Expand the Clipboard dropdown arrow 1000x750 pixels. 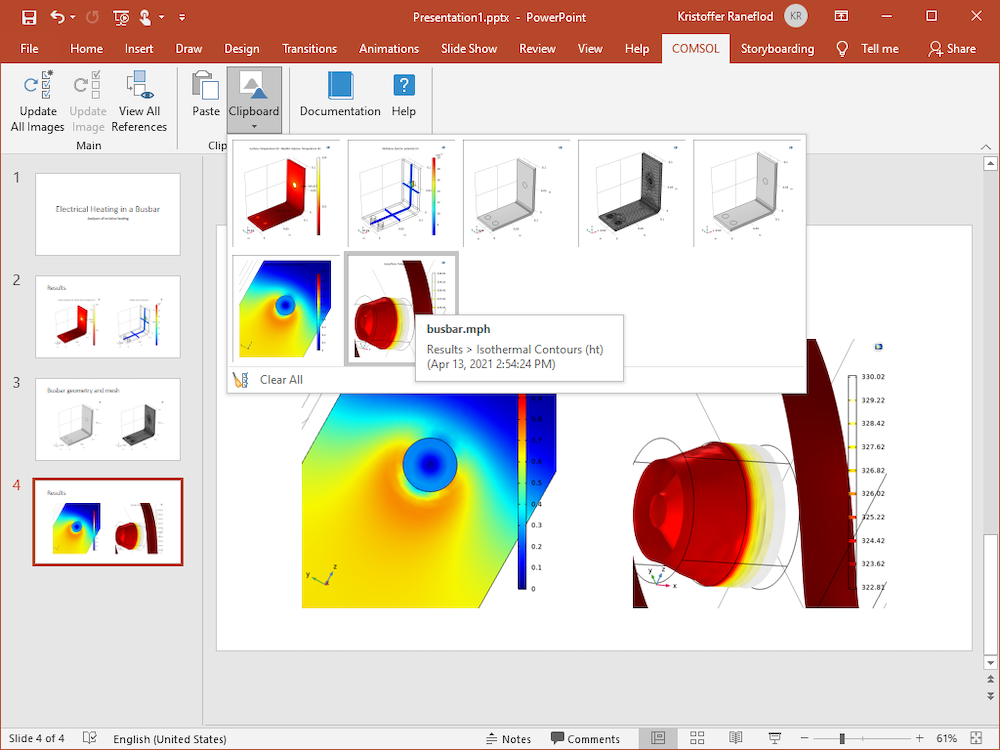coord(254,126)
